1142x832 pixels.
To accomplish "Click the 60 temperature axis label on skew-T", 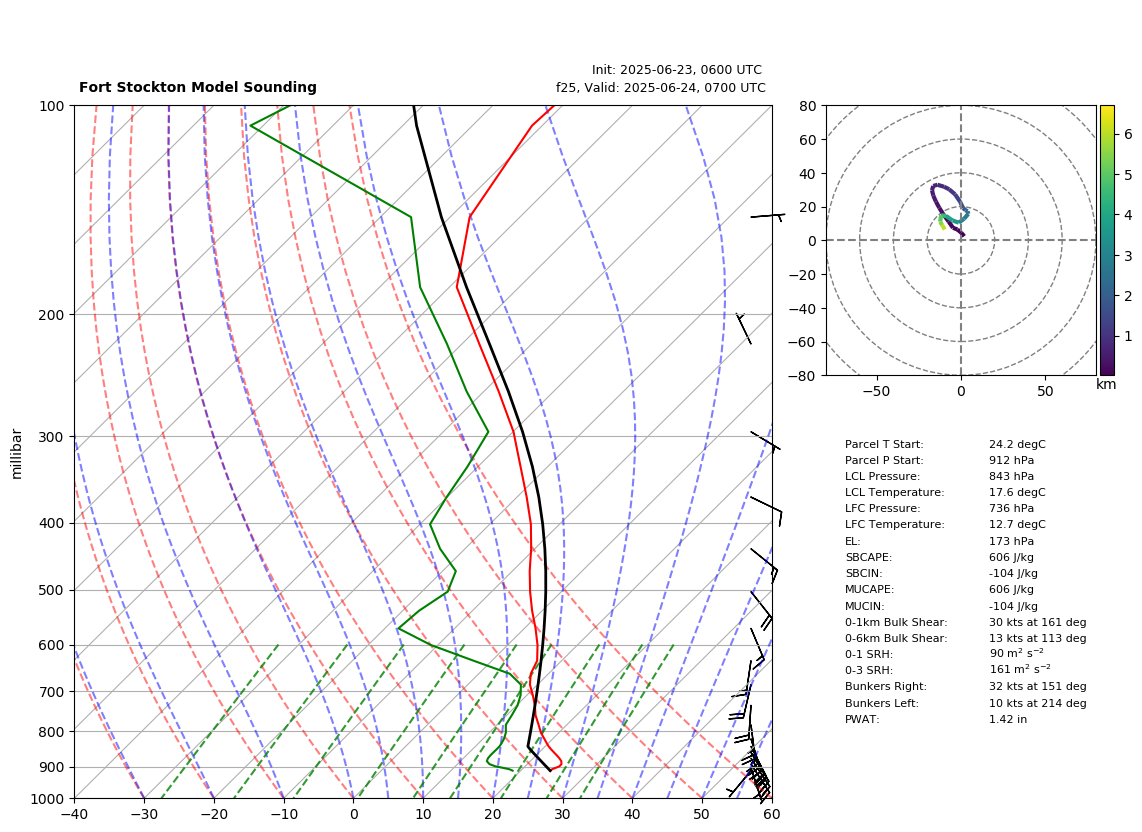I will [x=772, y=814].
